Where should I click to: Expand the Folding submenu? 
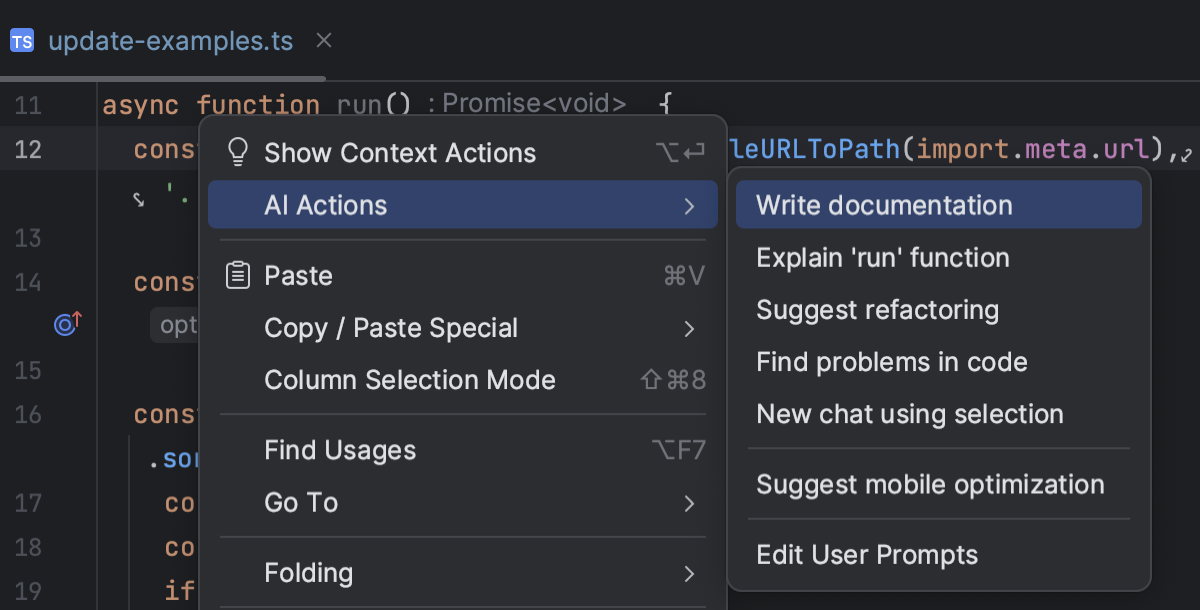689,574
